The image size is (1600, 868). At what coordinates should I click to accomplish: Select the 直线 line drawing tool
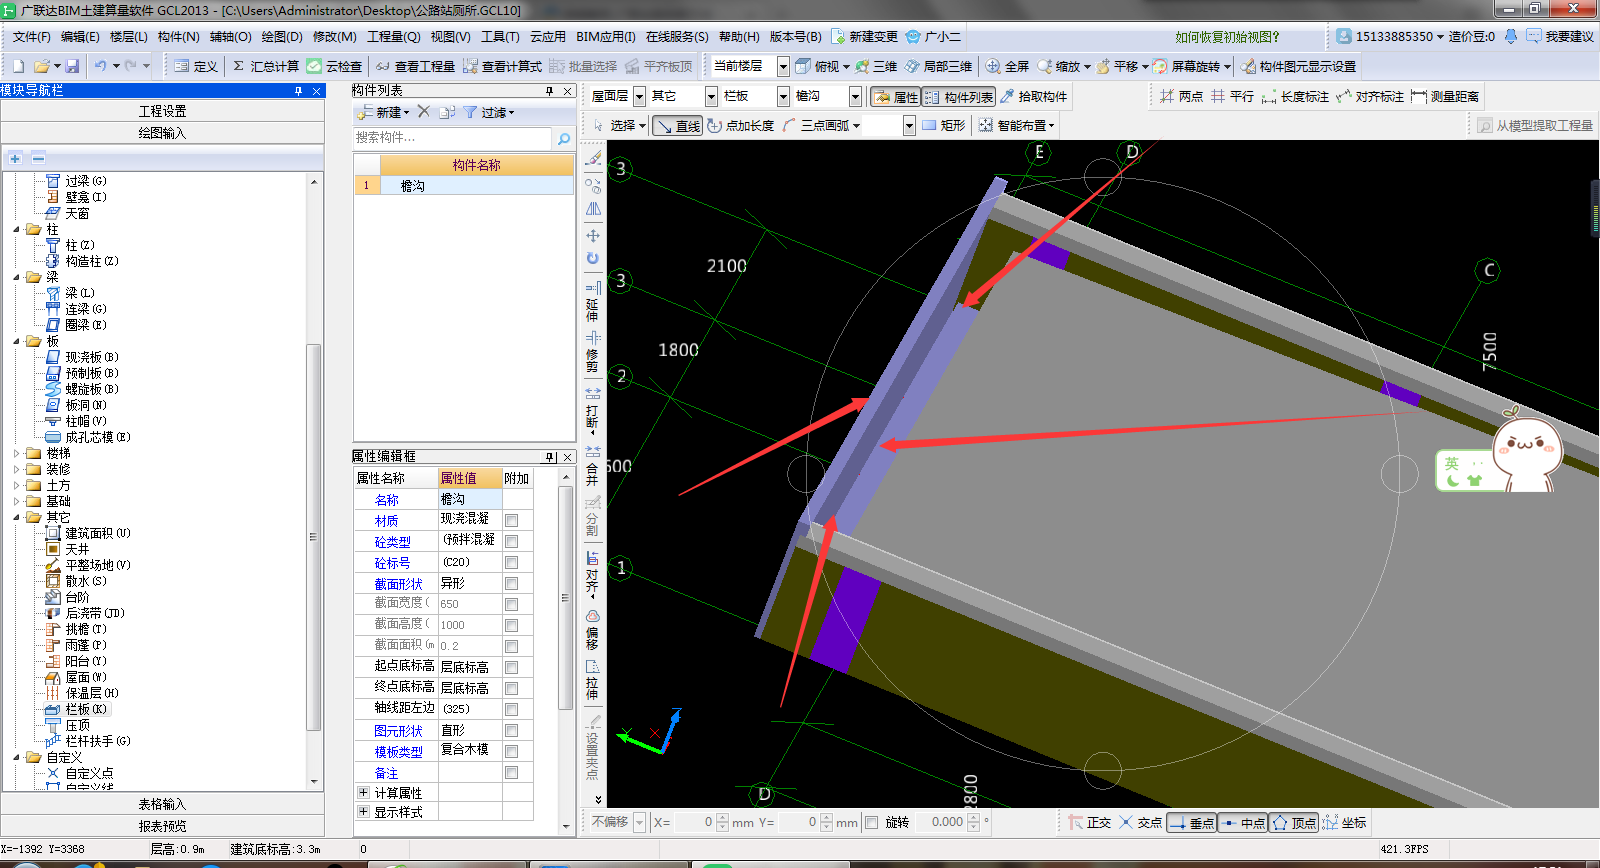677,125
